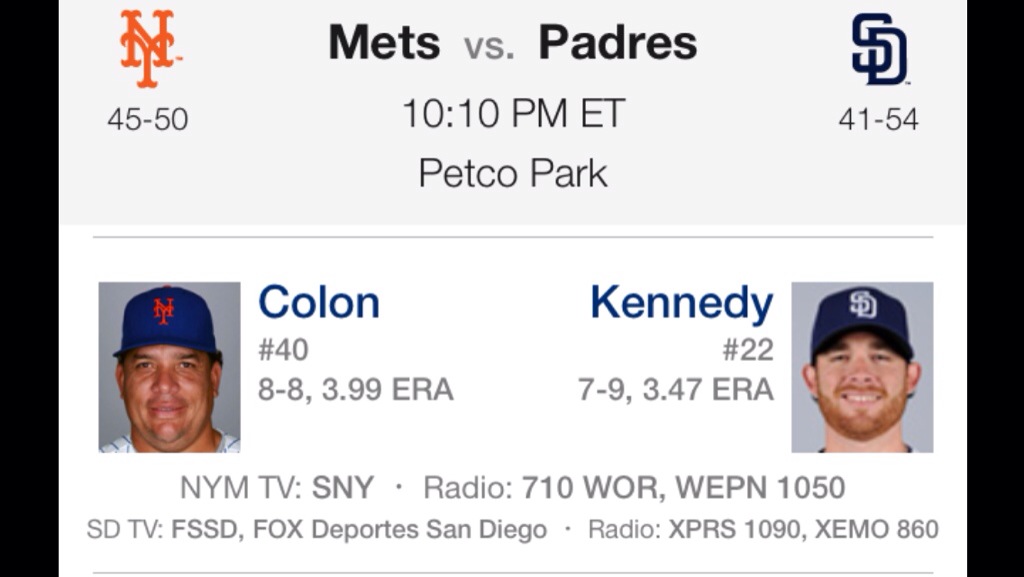Tap the New York Mets team logo
Viewport: 1024px width, 577px height.
[x=148, y=49]
